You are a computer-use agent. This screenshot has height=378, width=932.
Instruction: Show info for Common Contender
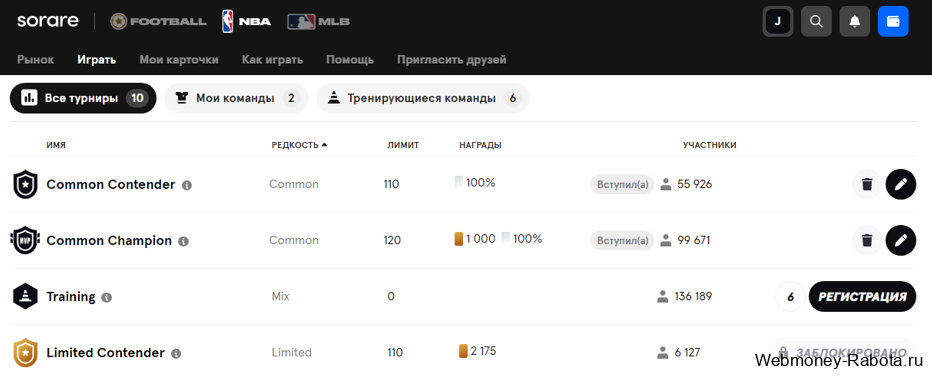coord(187,185)
